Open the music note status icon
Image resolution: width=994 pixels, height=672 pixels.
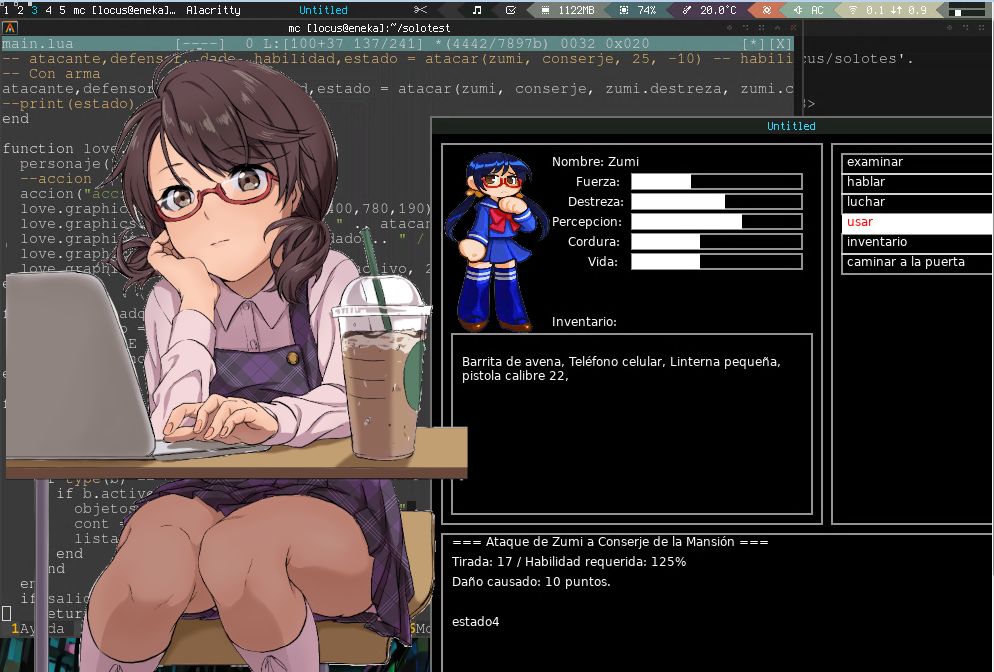[x=477, y=10]
